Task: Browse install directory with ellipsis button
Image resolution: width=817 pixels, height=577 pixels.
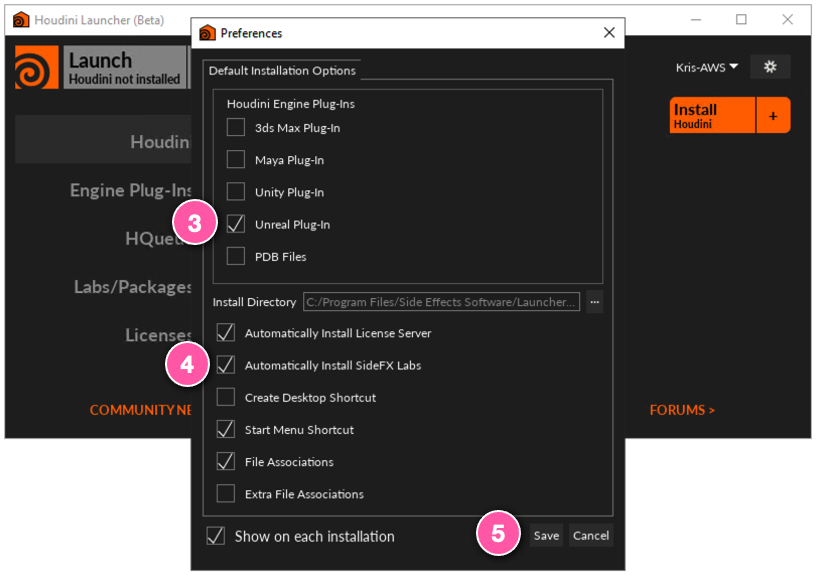Action: click(x=595, y=302)
